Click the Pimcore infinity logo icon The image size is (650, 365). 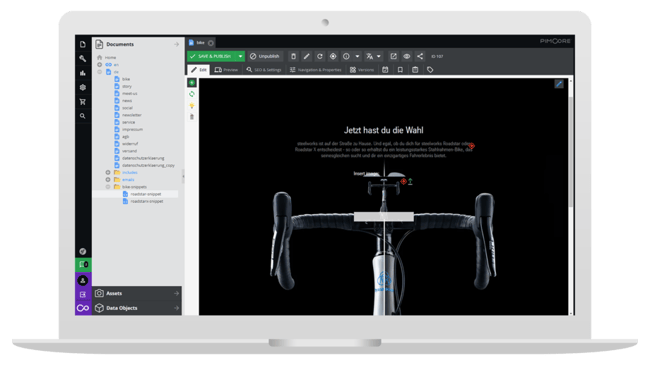(x=83, y=308)
